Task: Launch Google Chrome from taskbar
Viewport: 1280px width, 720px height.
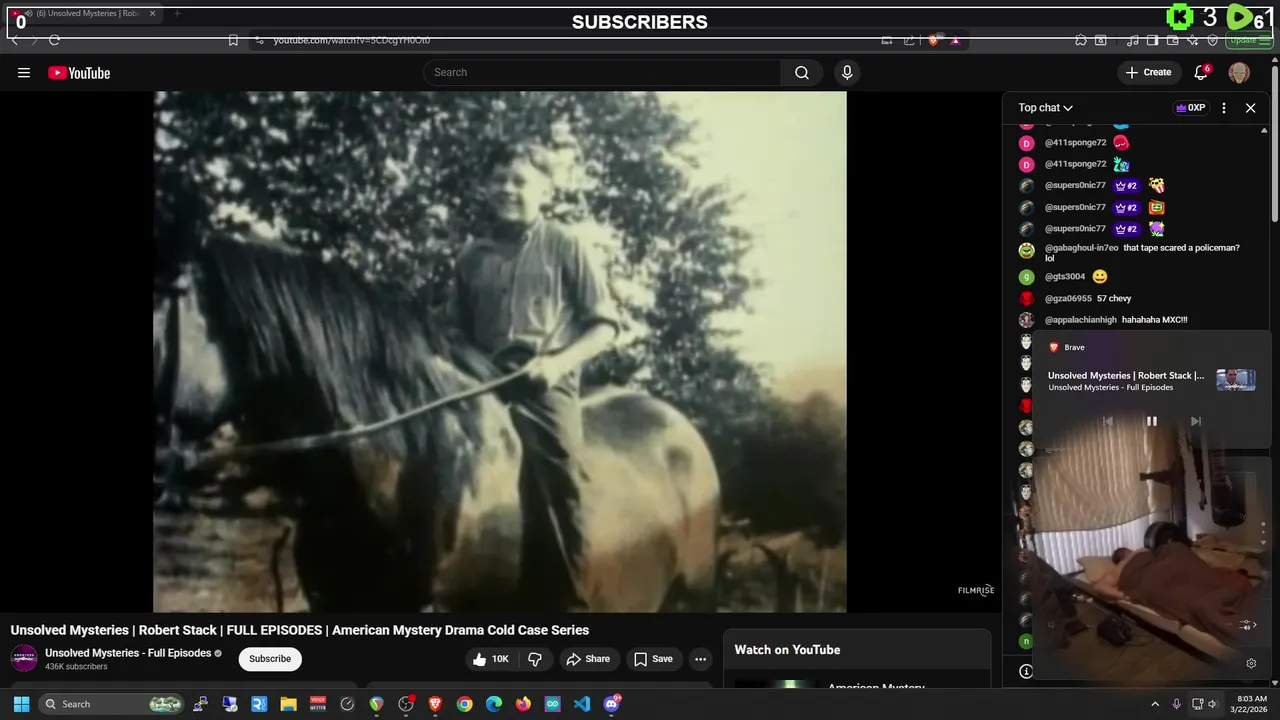Action: pos(465,704)
